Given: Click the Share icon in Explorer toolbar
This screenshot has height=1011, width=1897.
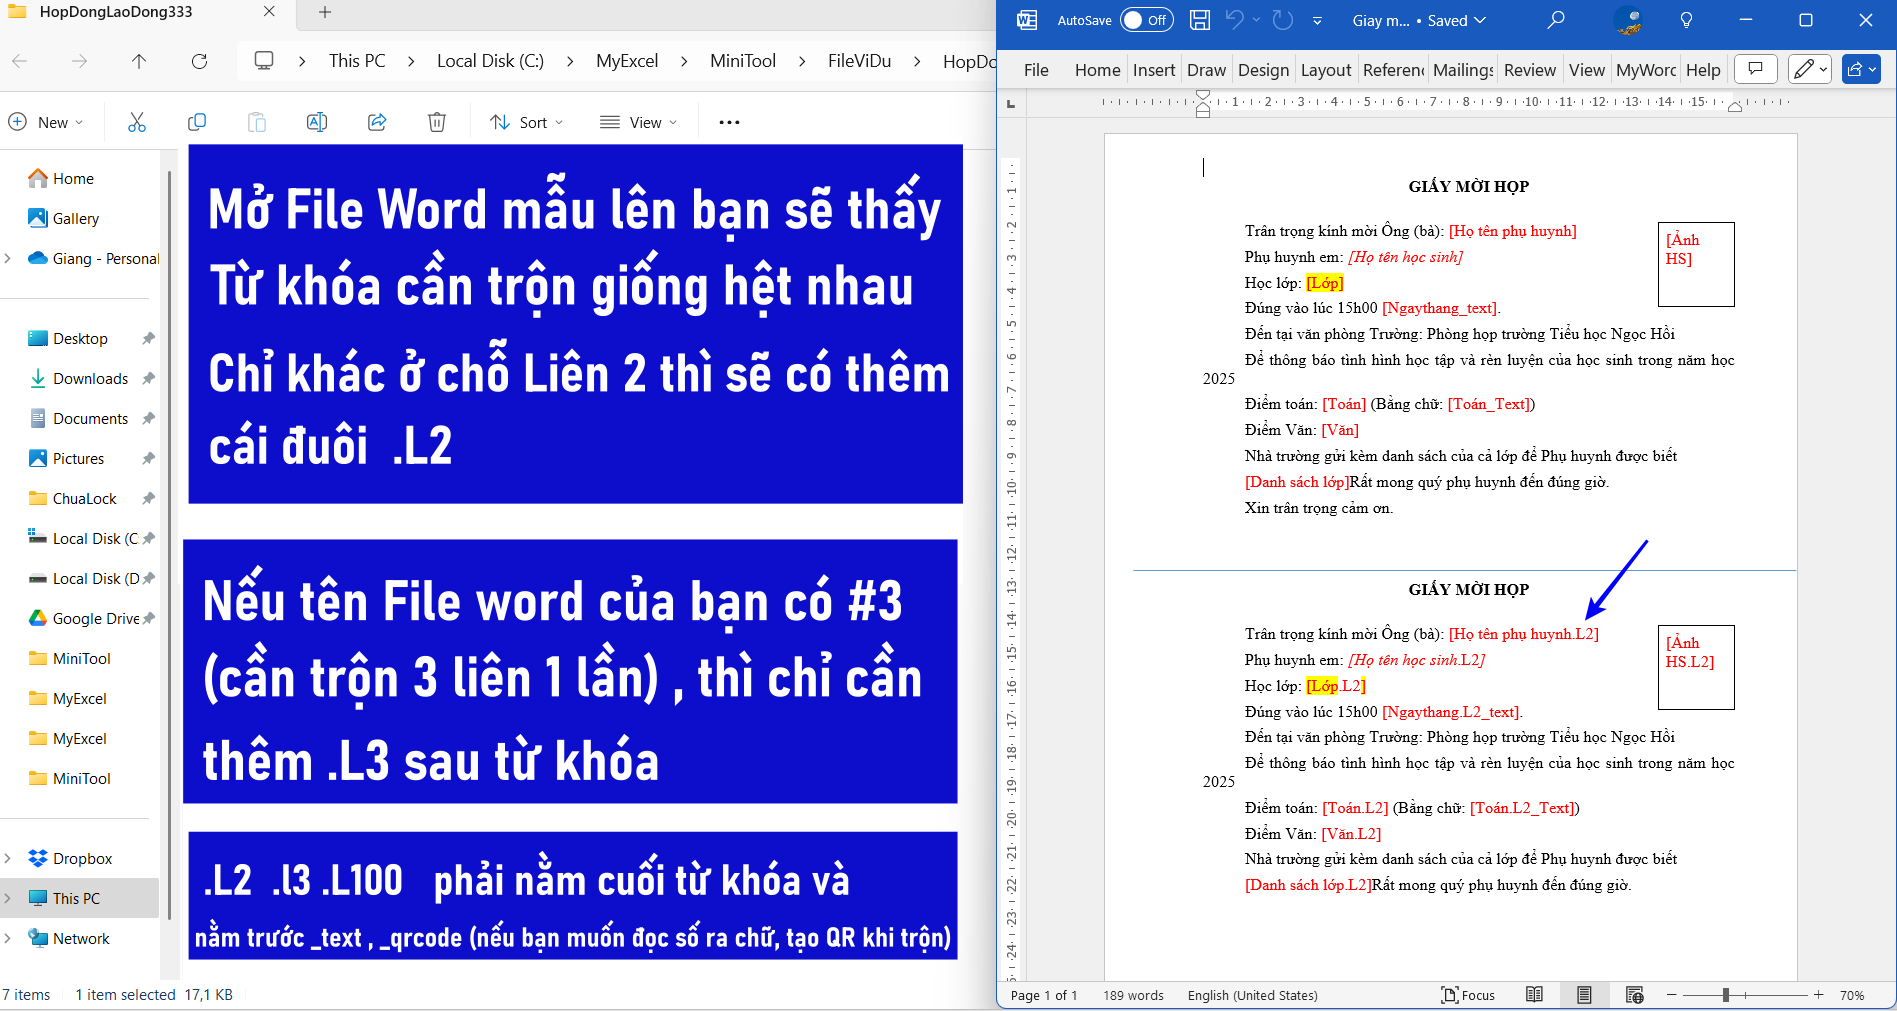Looking at the screenshot, I should click(377, 122).
